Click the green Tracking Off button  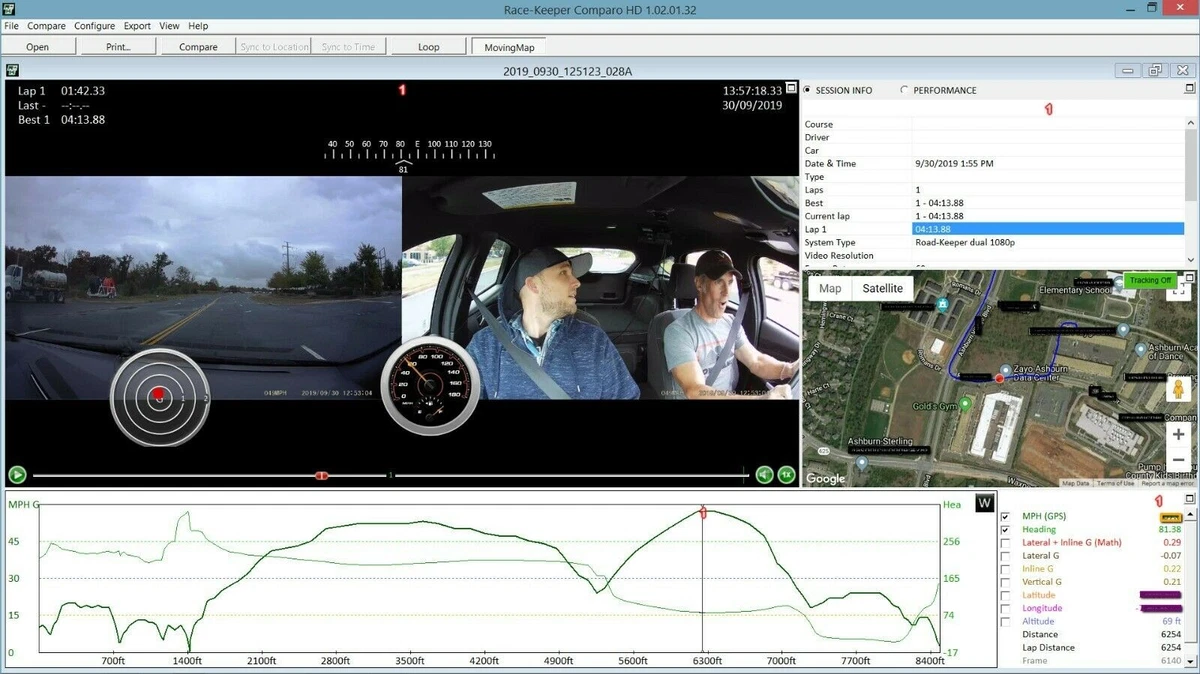(x=1149, y=281)
